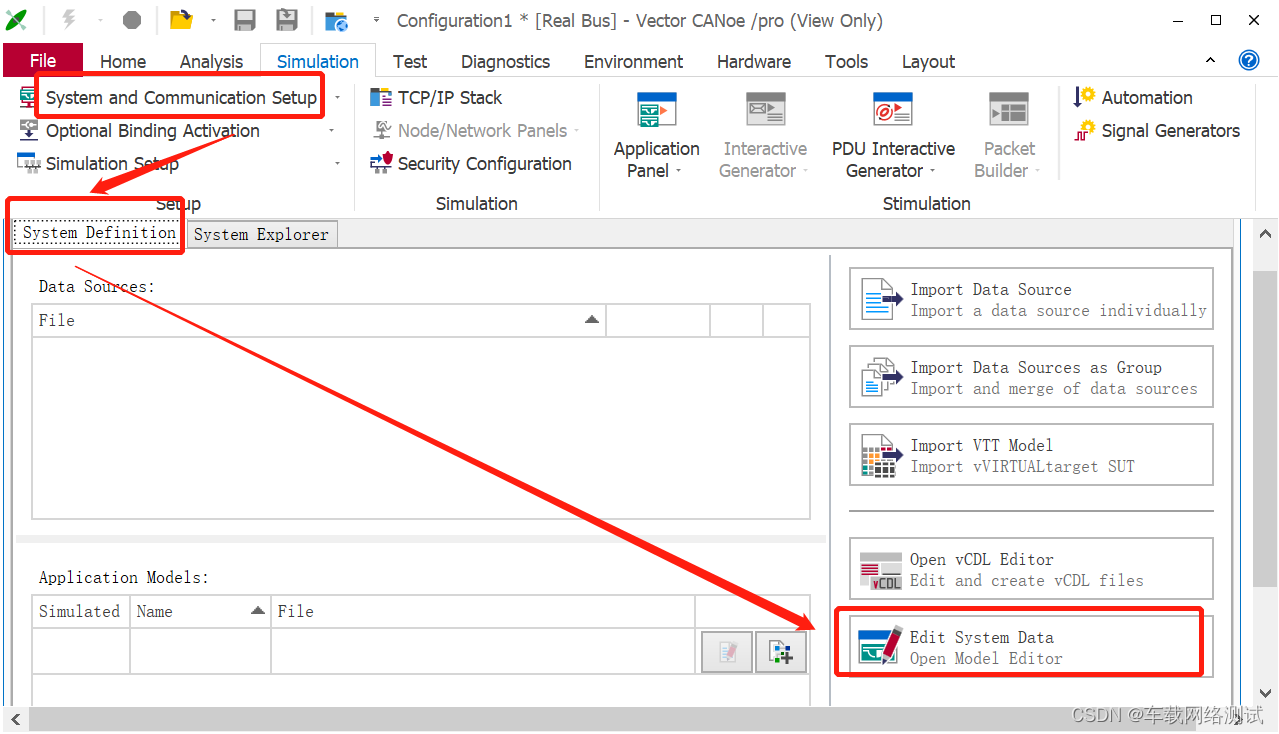Image resolution: width=1279 pixels, height=734 pixels.
Task: Open the Diagnostics ribbon tab
Action: pos(505,62)
